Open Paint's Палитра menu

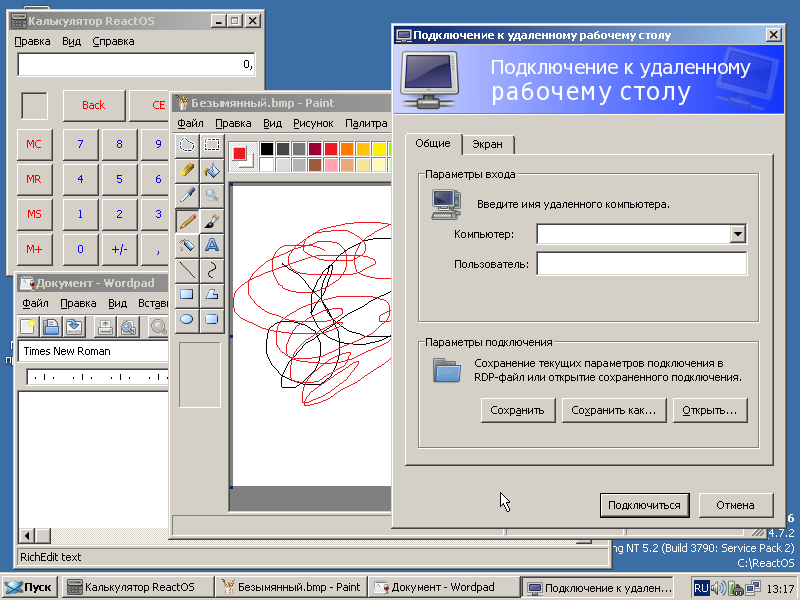(x=366, y=123)
